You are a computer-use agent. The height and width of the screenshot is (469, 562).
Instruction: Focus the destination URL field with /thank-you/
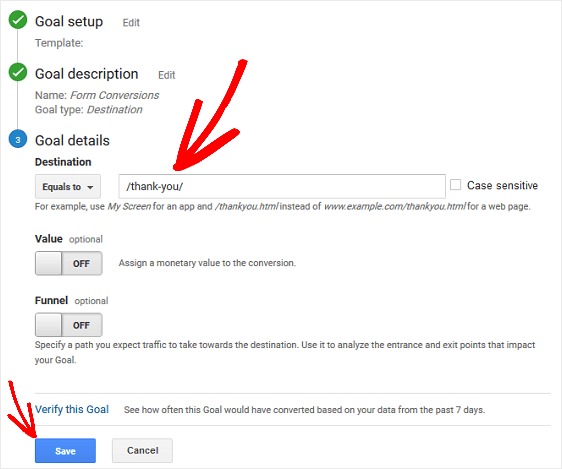[x=282, y=186]
